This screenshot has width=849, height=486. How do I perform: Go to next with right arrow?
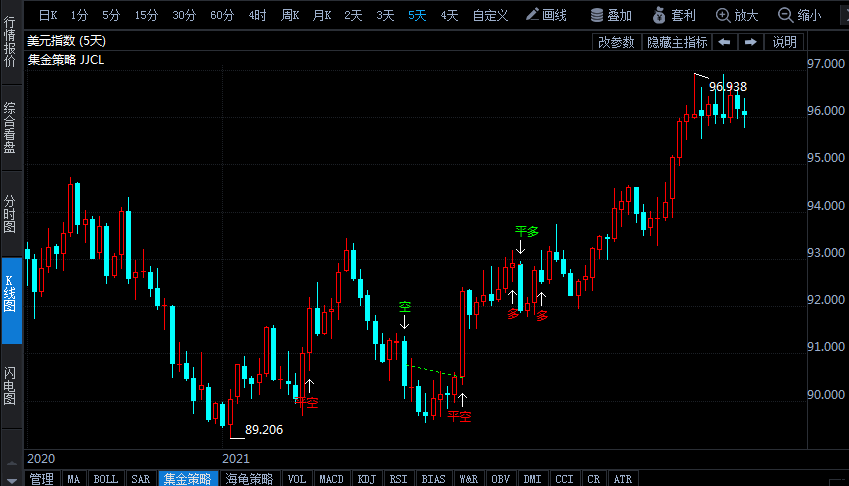750,42
